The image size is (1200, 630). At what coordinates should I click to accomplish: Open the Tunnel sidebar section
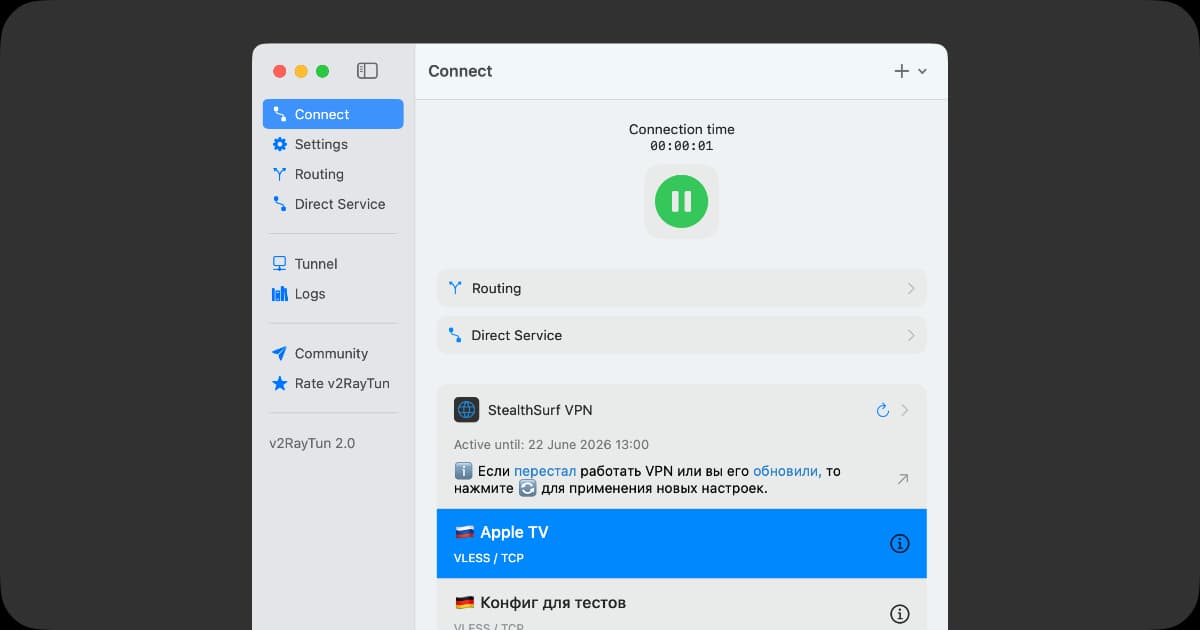[315, 264]
